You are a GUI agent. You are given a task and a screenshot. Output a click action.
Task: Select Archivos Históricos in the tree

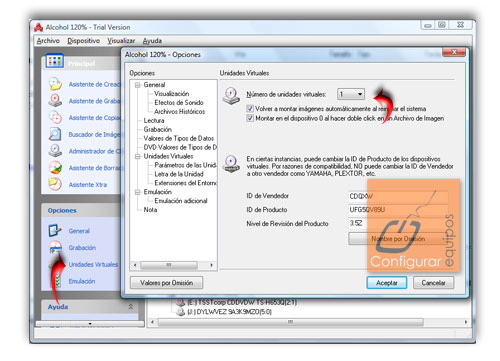pos(179,111)
